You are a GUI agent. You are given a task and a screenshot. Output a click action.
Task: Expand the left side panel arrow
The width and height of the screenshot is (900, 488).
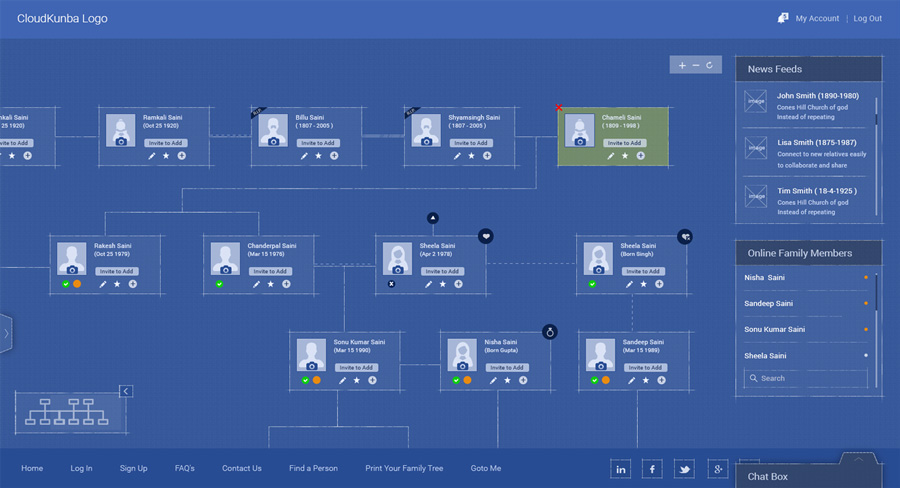(6, 333)
